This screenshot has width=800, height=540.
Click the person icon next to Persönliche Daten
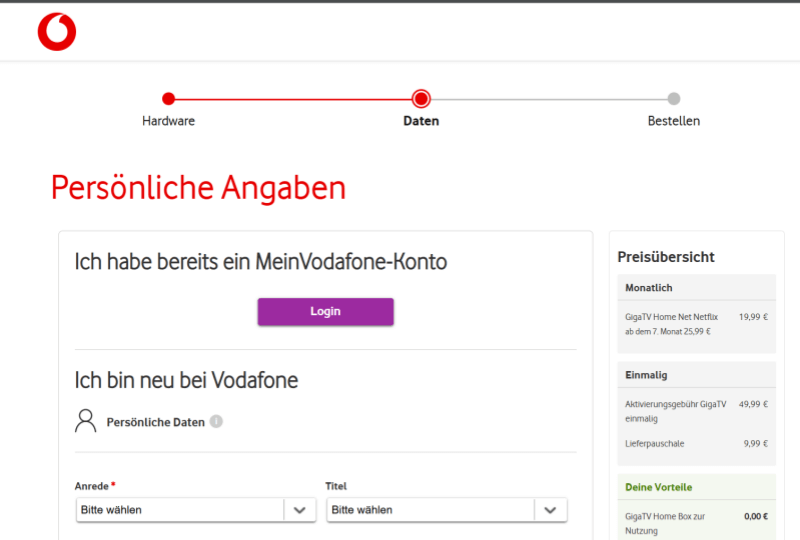pos(86,421)
